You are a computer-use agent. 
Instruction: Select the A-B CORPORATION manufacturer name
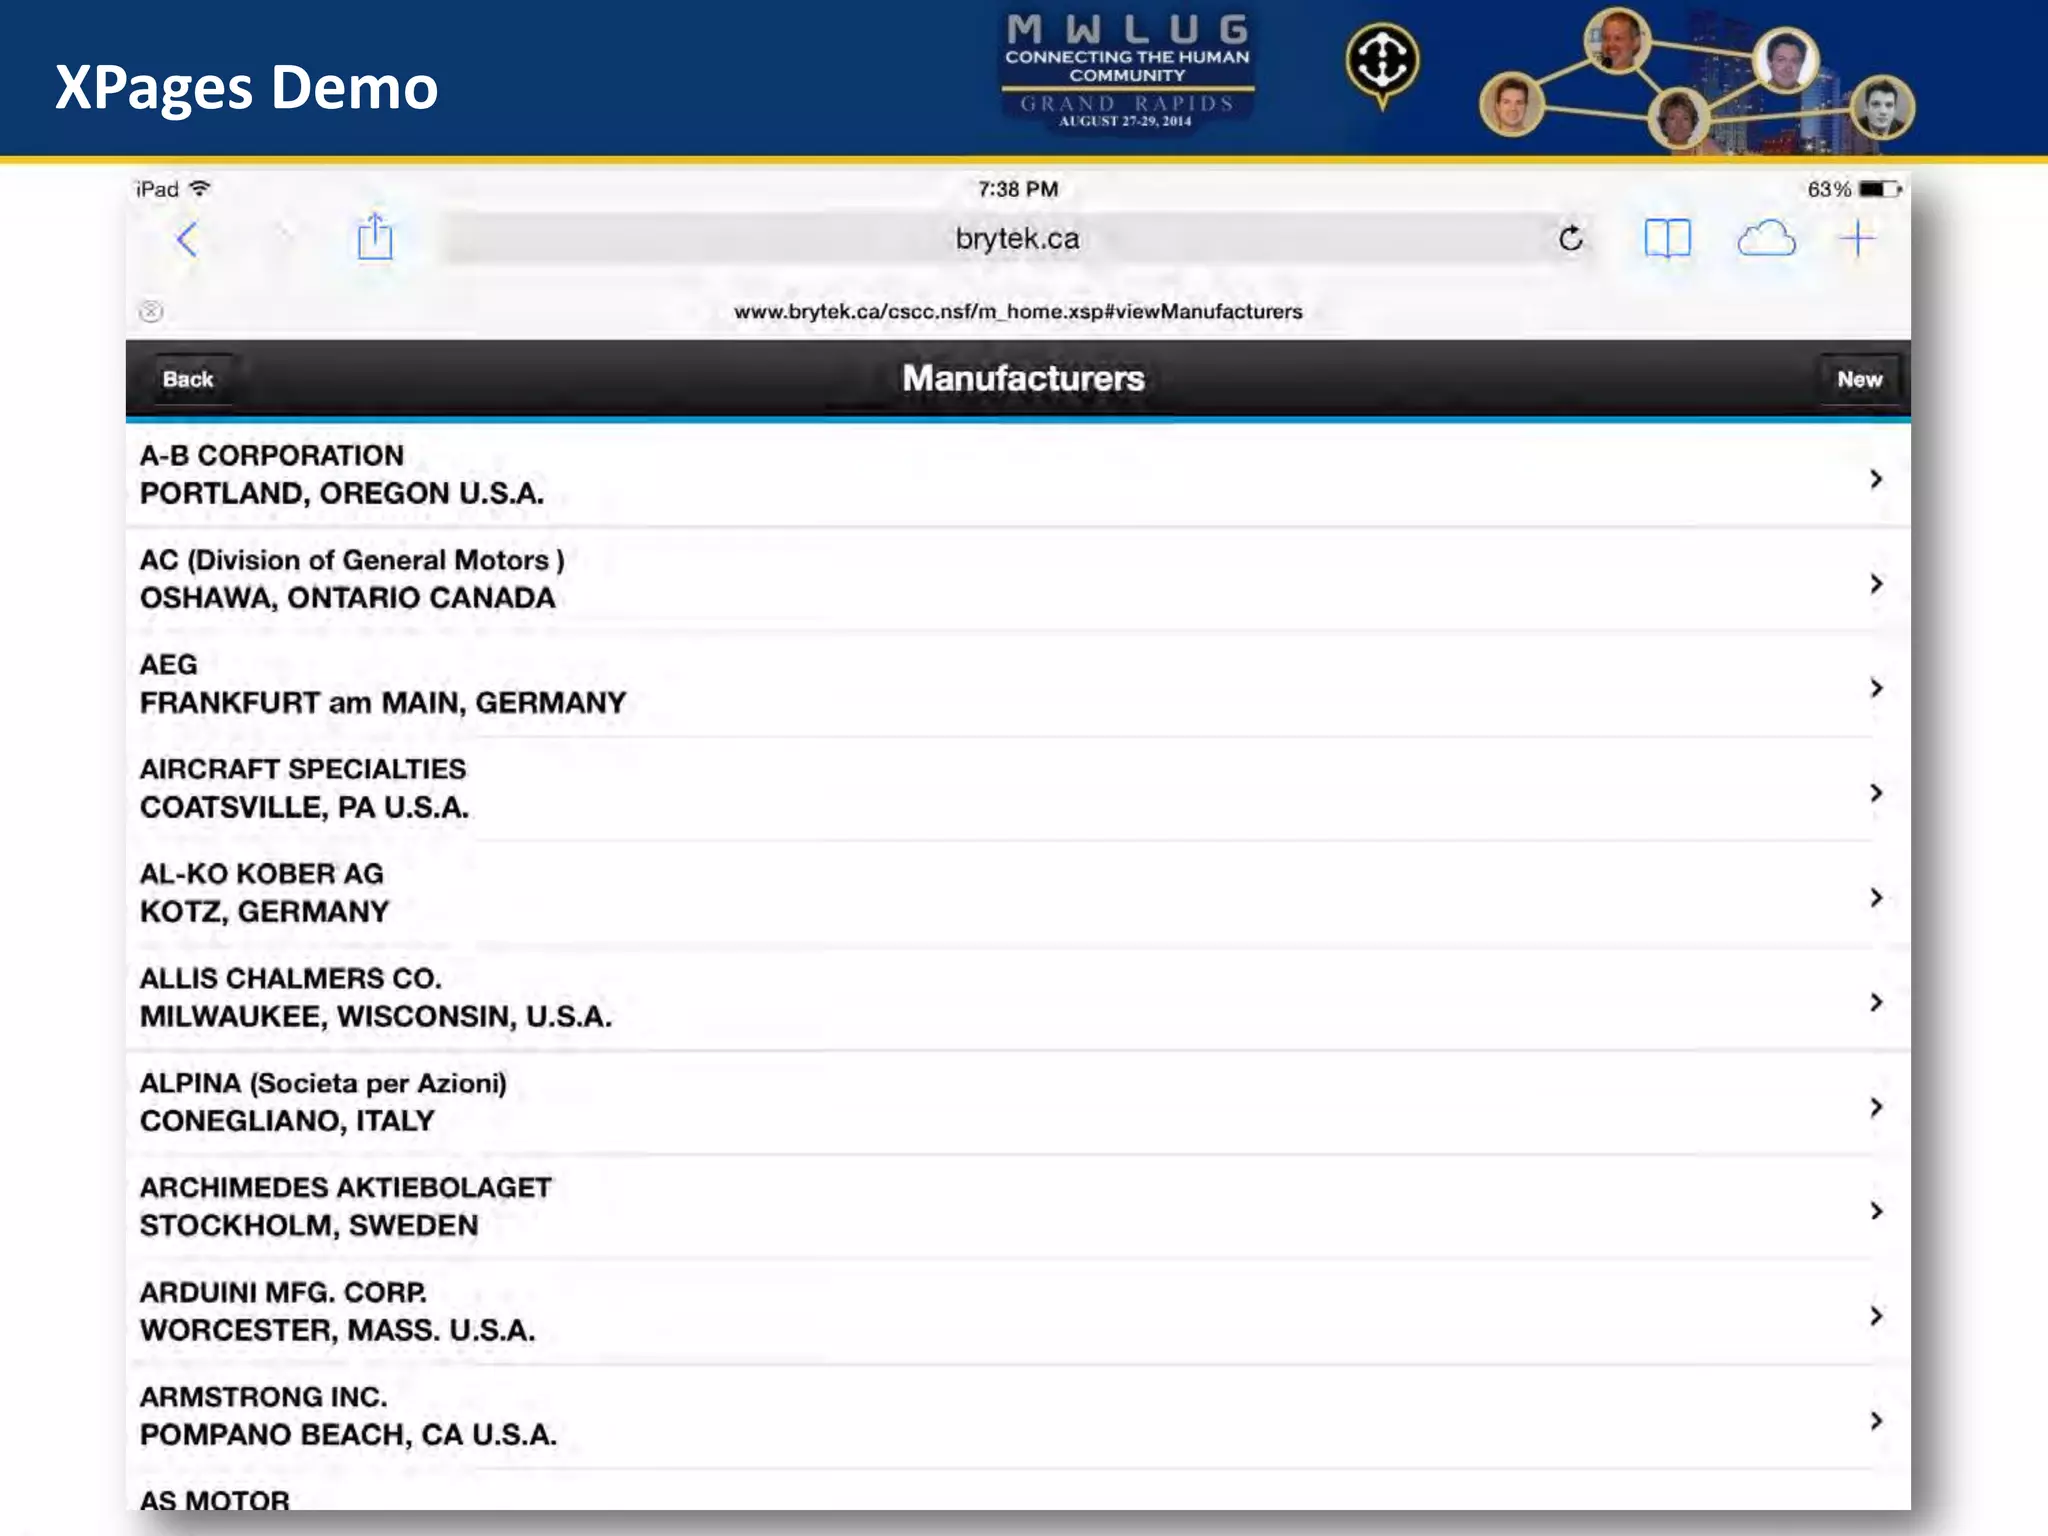click(x=272, y=455)
